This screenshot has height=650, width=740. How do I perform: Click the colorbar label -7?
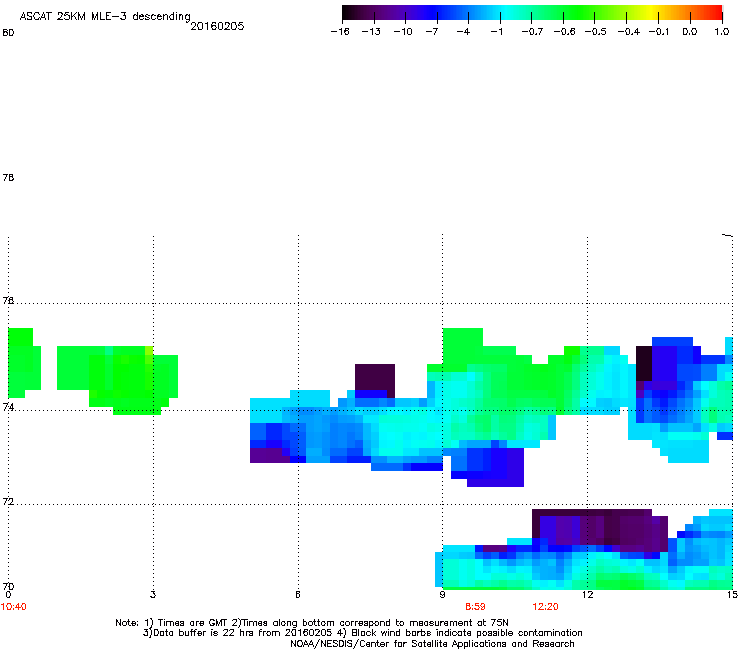coord(432,32)
